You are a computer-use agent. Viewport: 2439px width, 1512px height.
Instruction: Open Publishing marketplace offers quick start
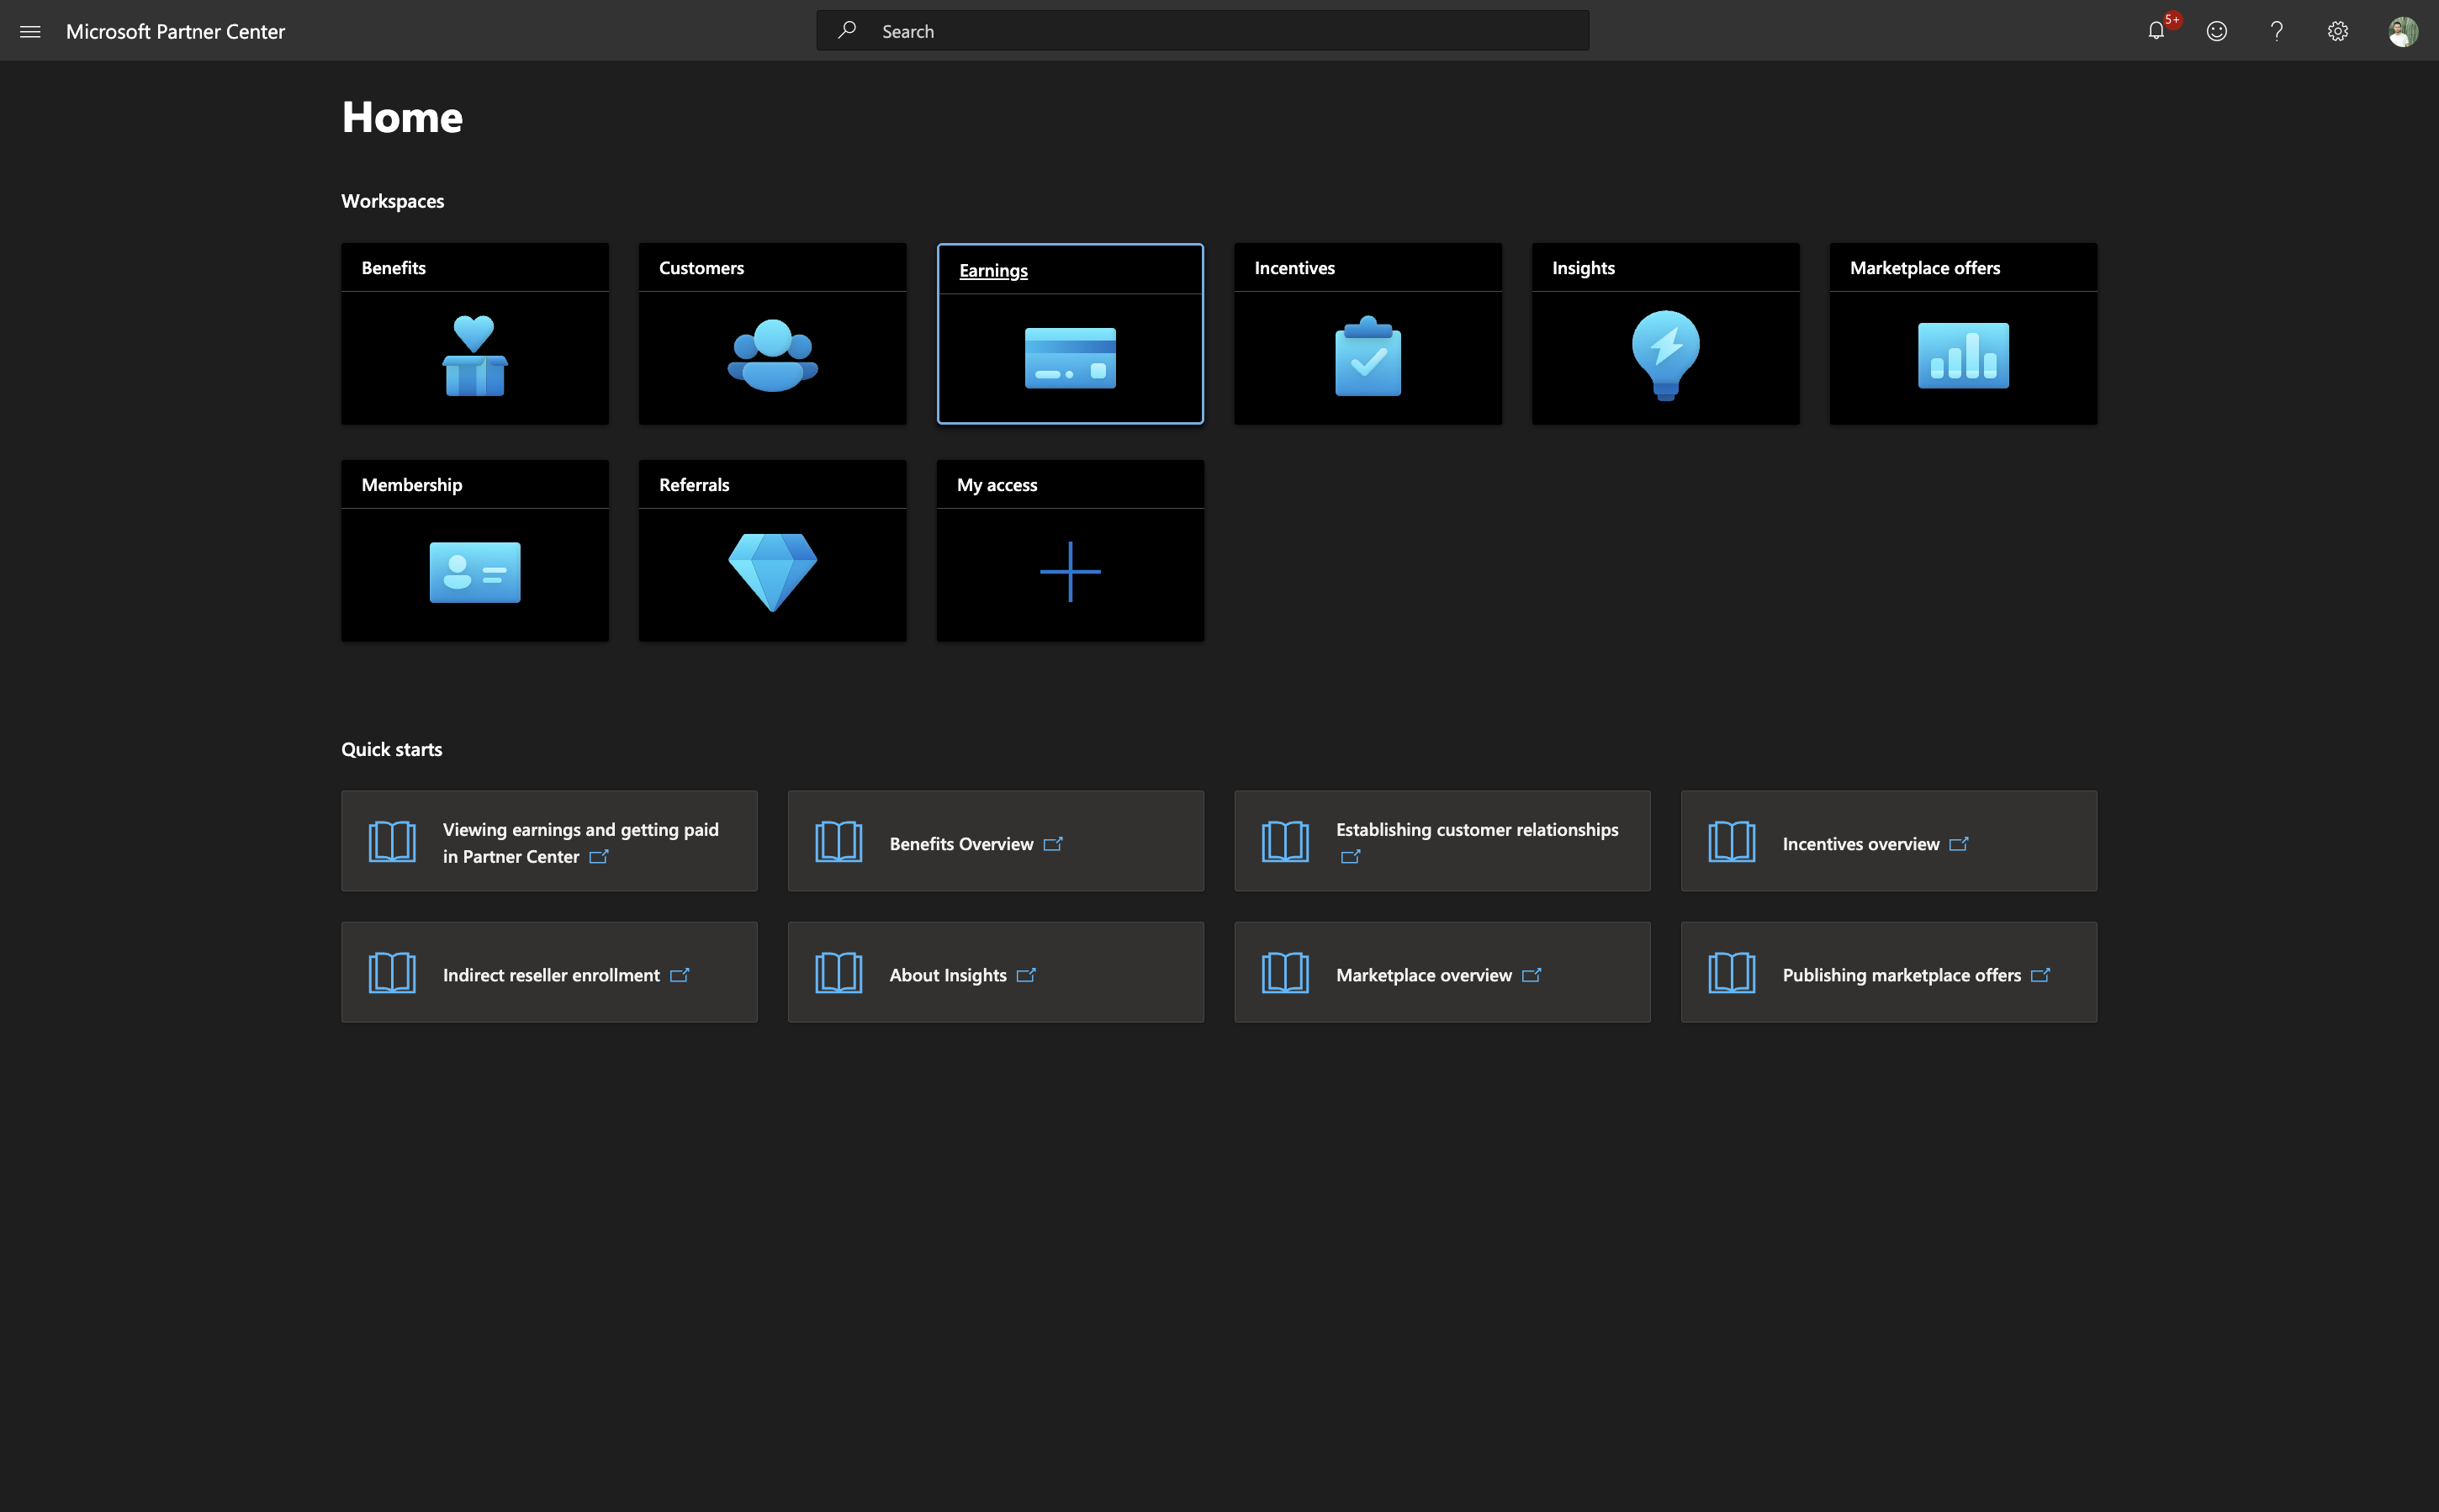tap(1889, 973)
